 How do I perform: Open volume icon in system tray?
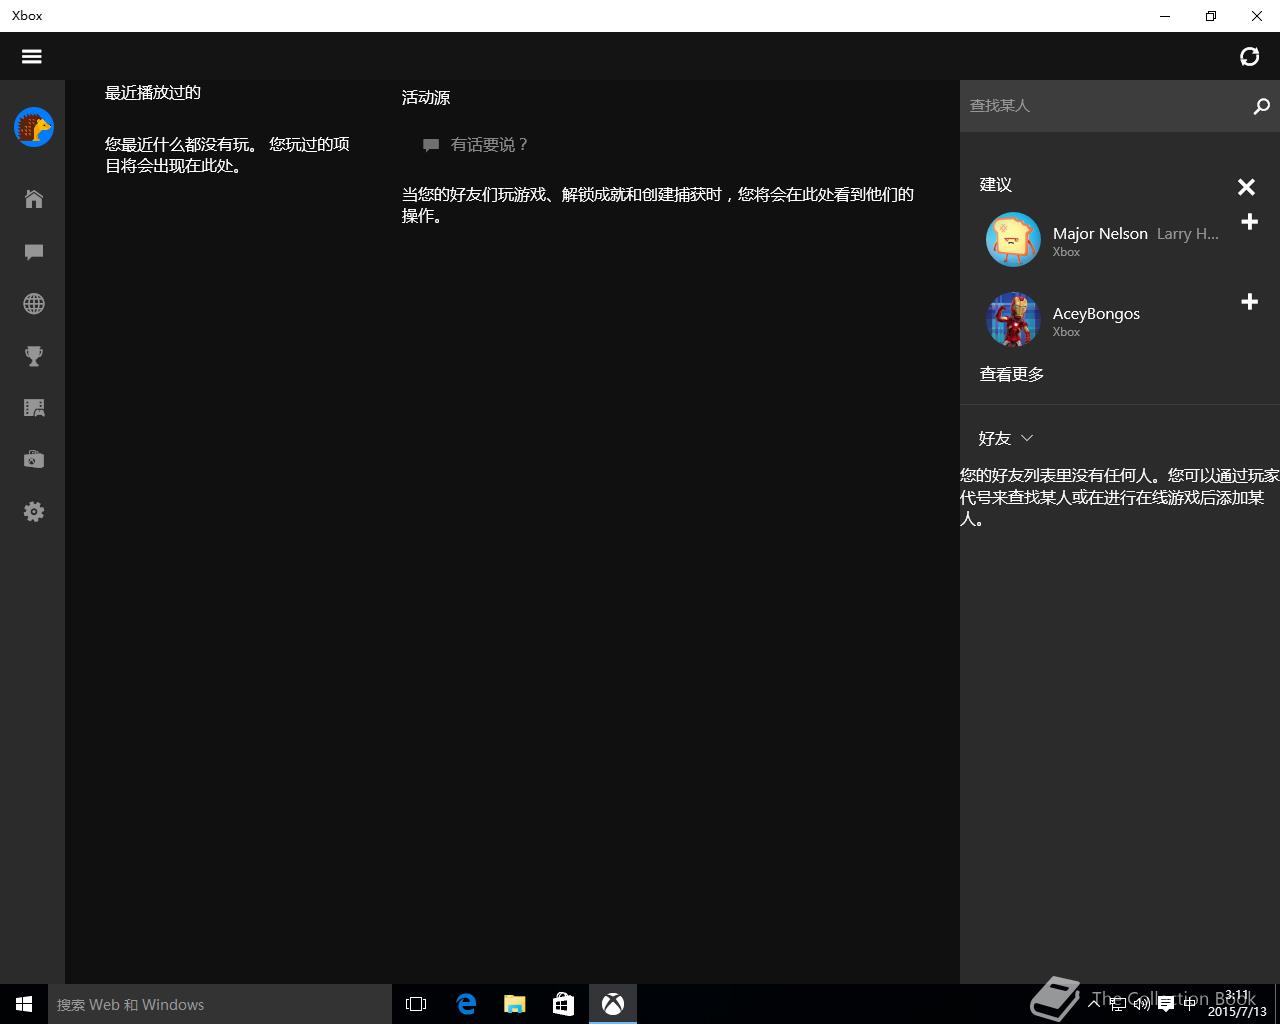[x=1141, y=1004]
